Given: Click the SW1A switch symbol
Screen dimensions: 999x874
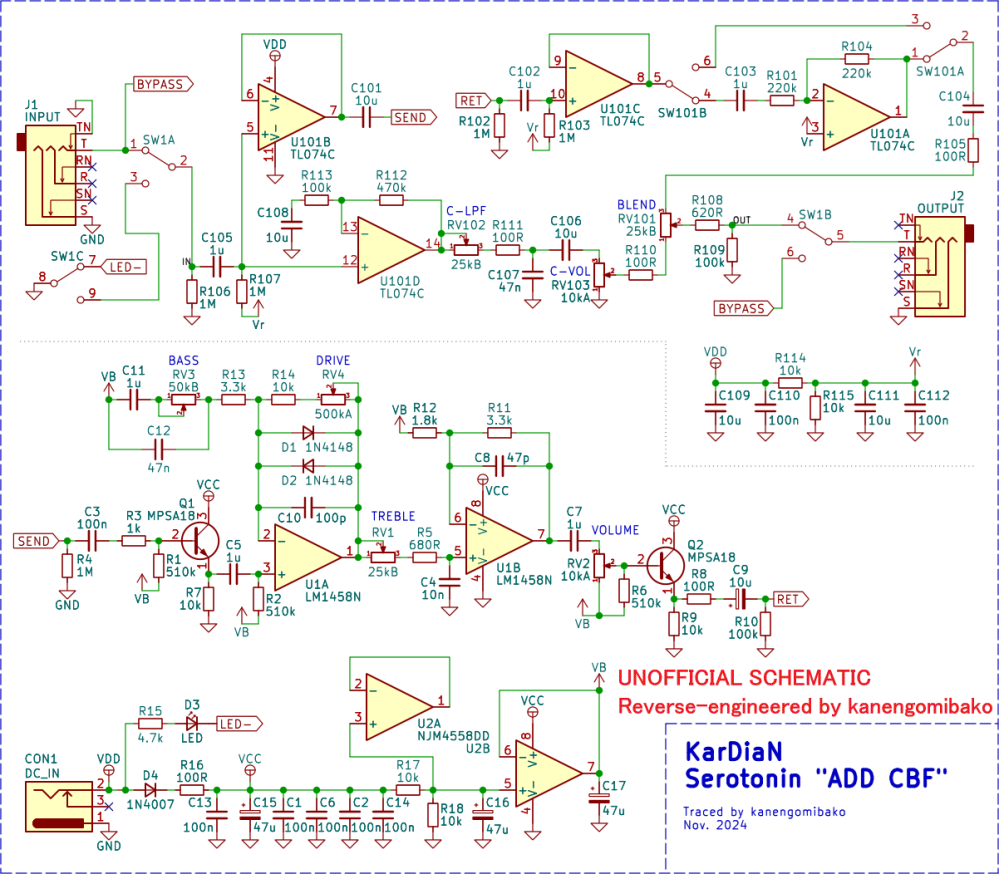Looking at the screenshot, I should tap(159, 159).
